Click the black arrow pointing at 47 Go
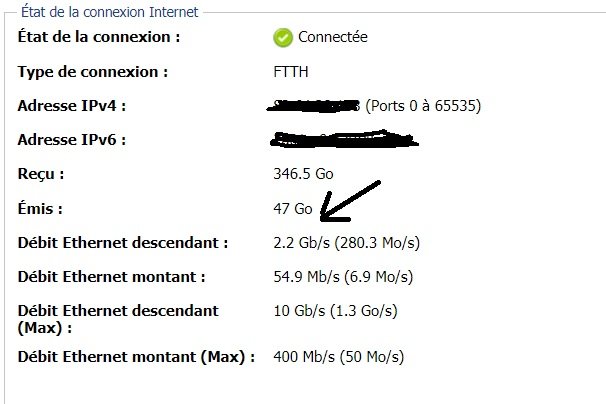Image resolution: width=606 pixels, height=404 pixels. tap(350, 201)
